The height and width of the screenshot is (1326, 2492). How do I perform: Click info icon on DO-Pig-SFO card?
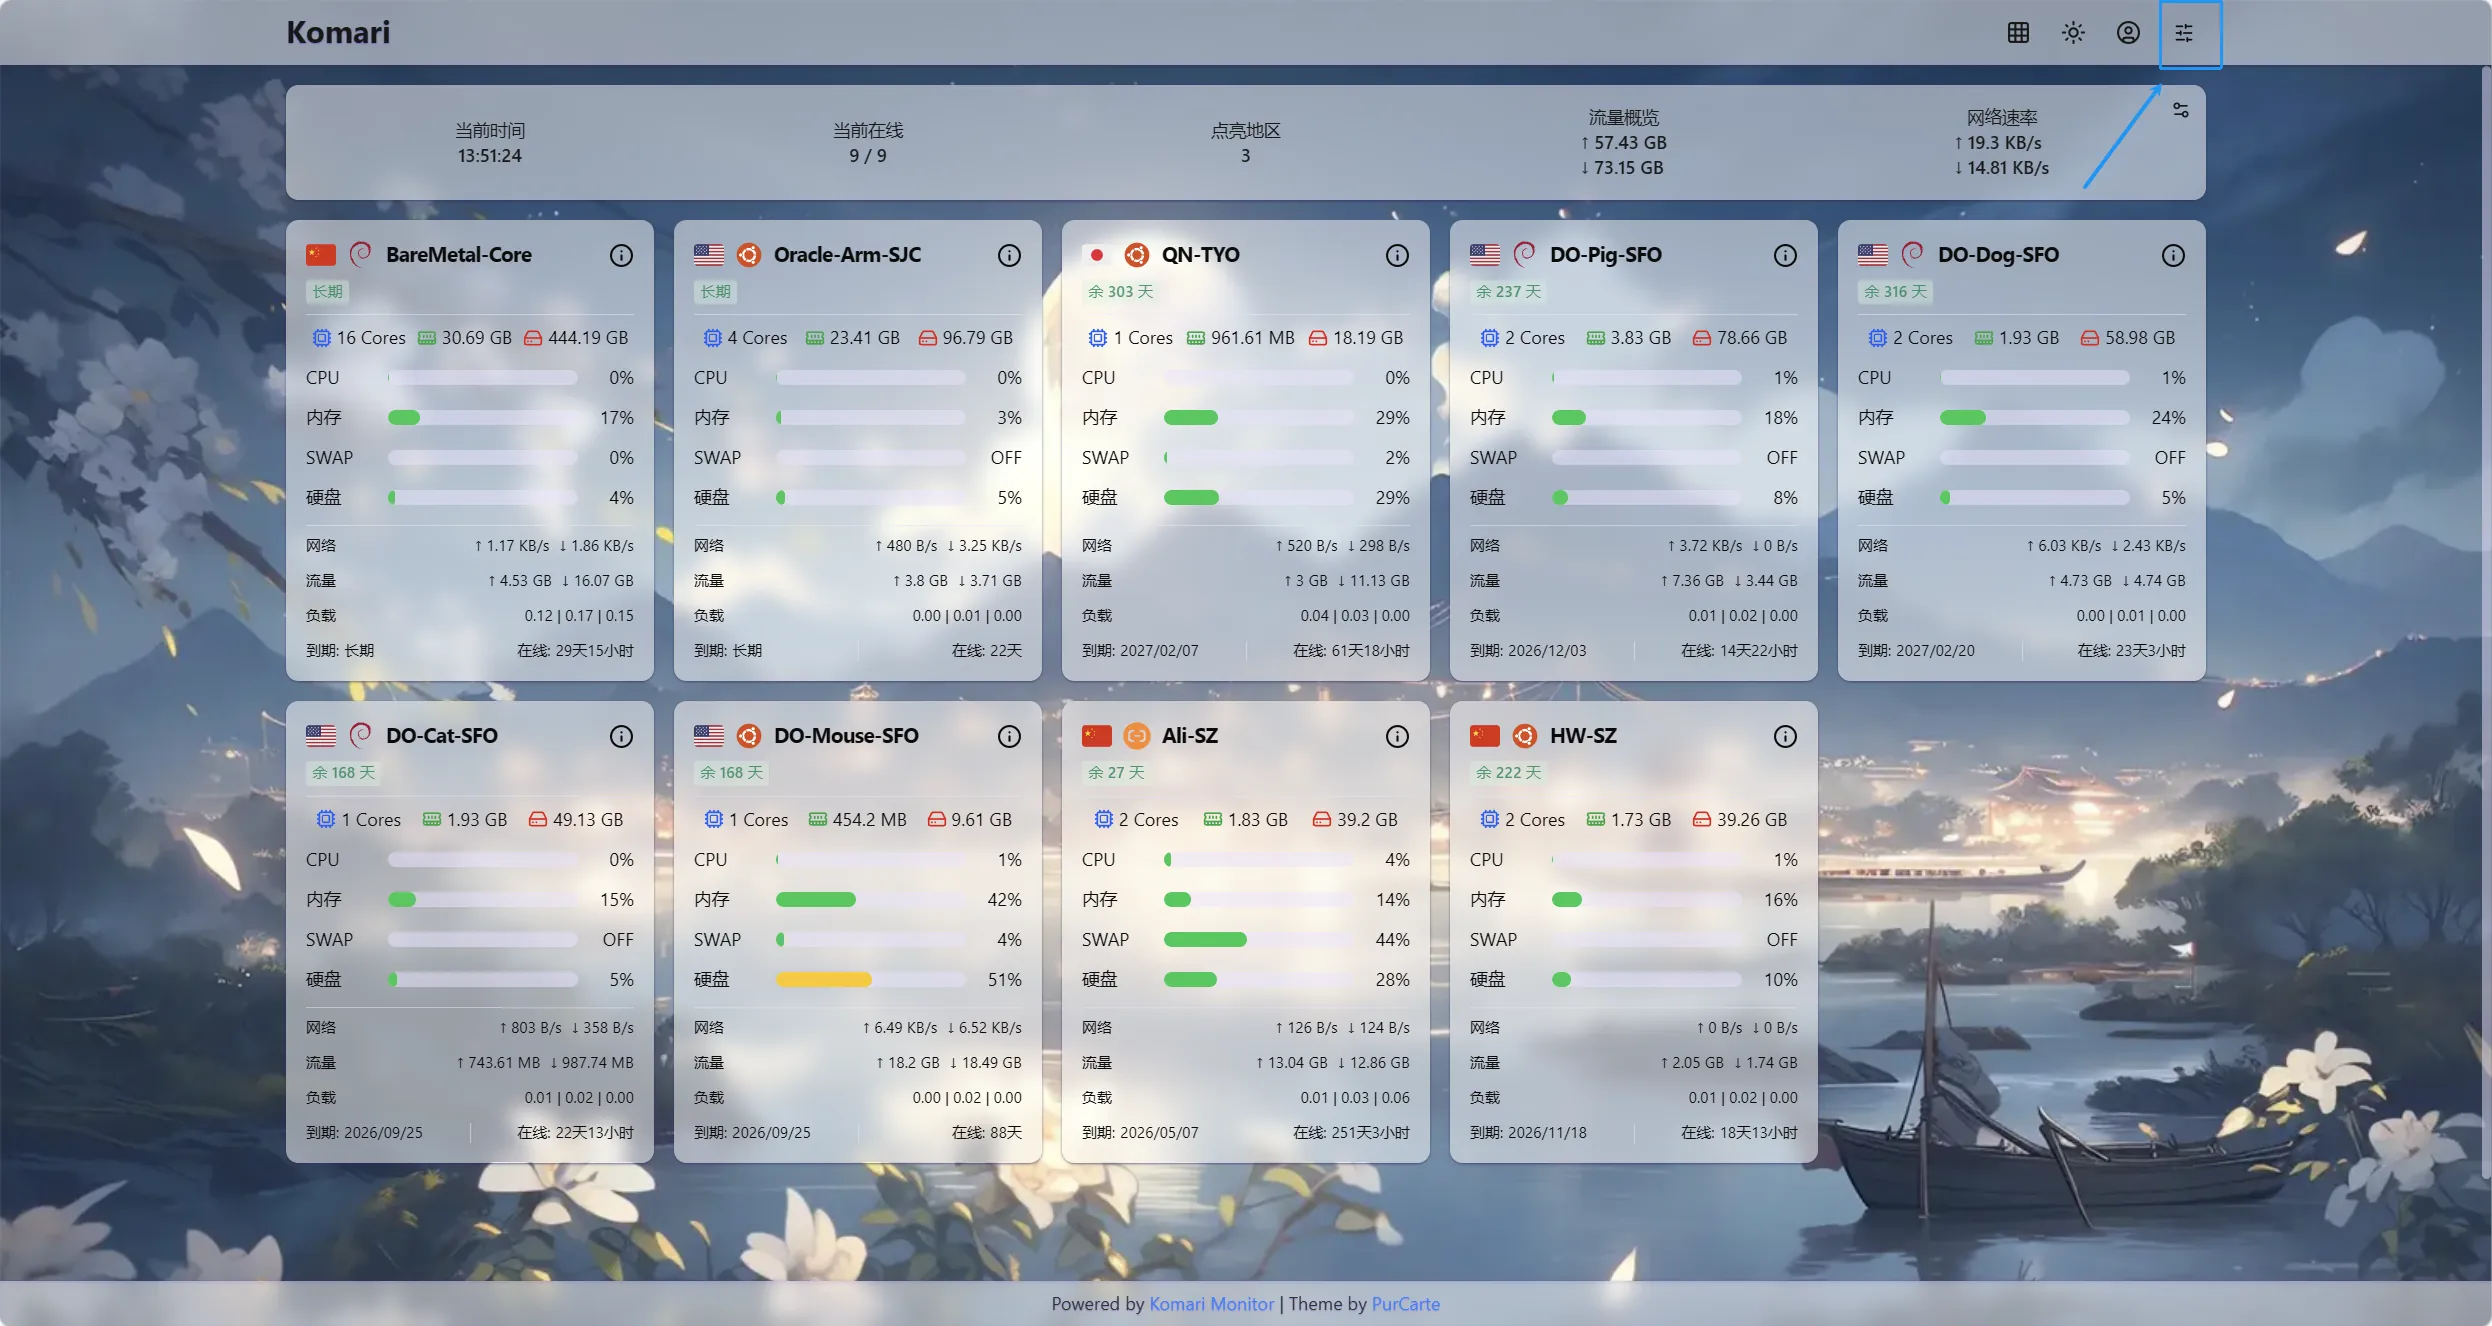click(1785, 255)
